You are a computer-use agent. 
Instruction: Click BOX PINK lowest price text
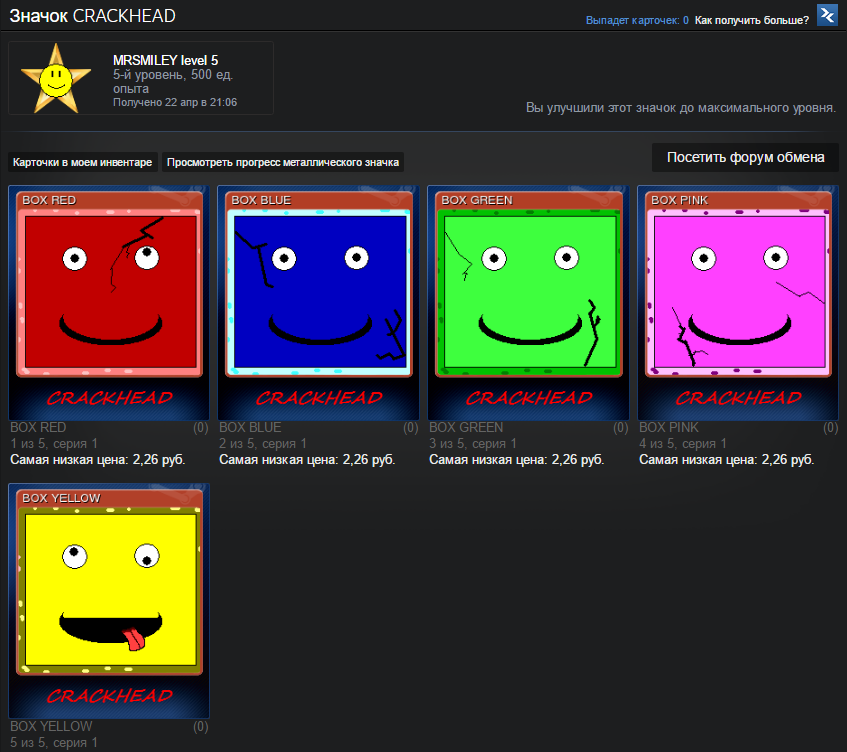[x=727, y=460]
